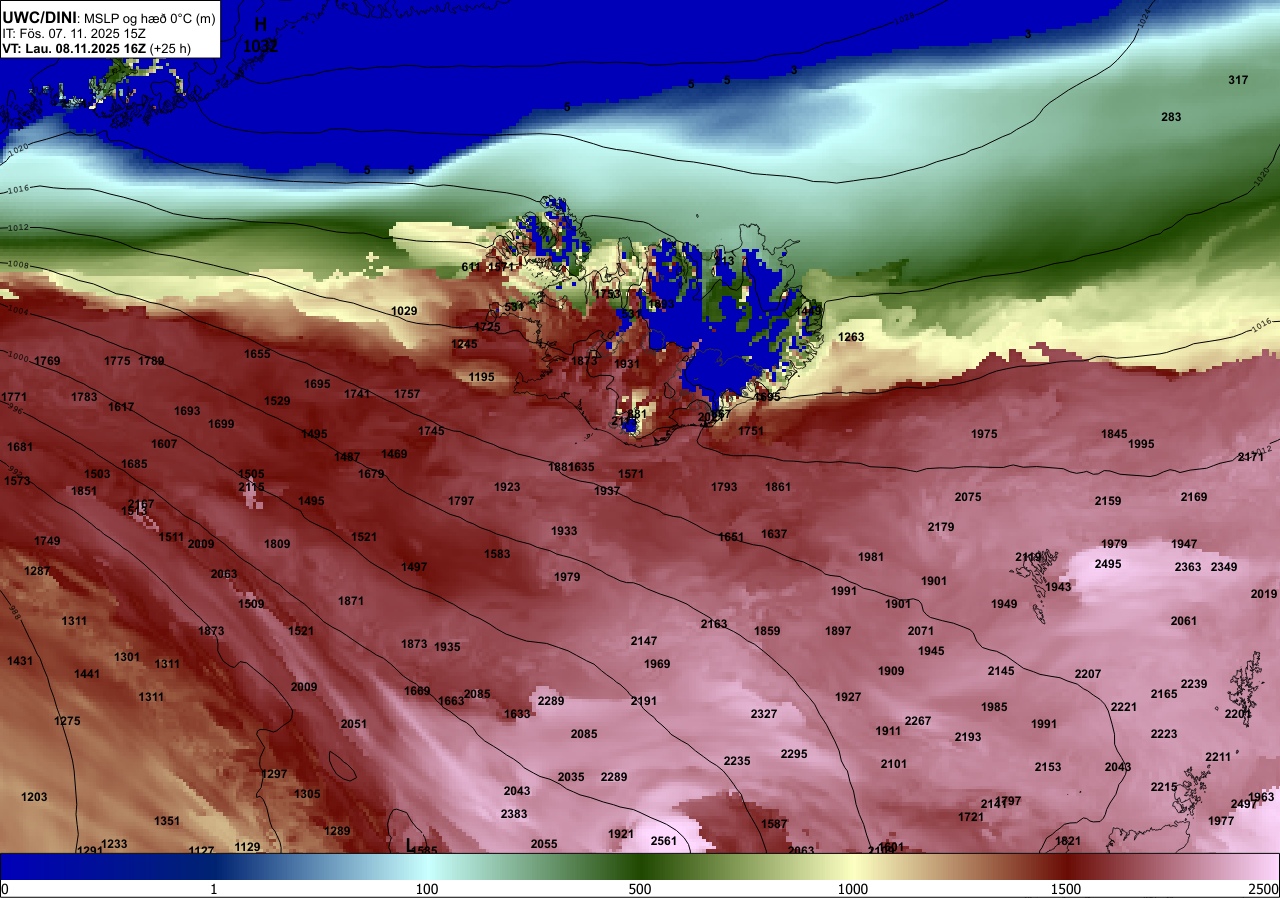Select the 1583 height value

point(497,554)
